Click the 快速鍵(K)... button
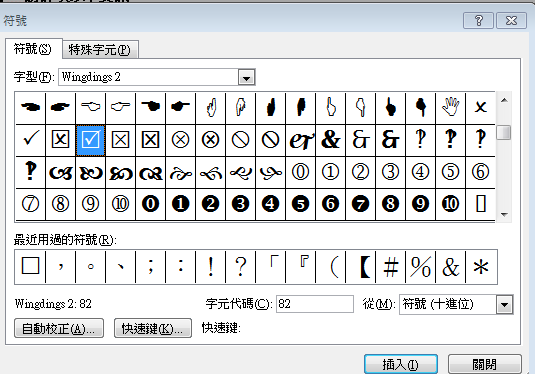 coord(153,329)
